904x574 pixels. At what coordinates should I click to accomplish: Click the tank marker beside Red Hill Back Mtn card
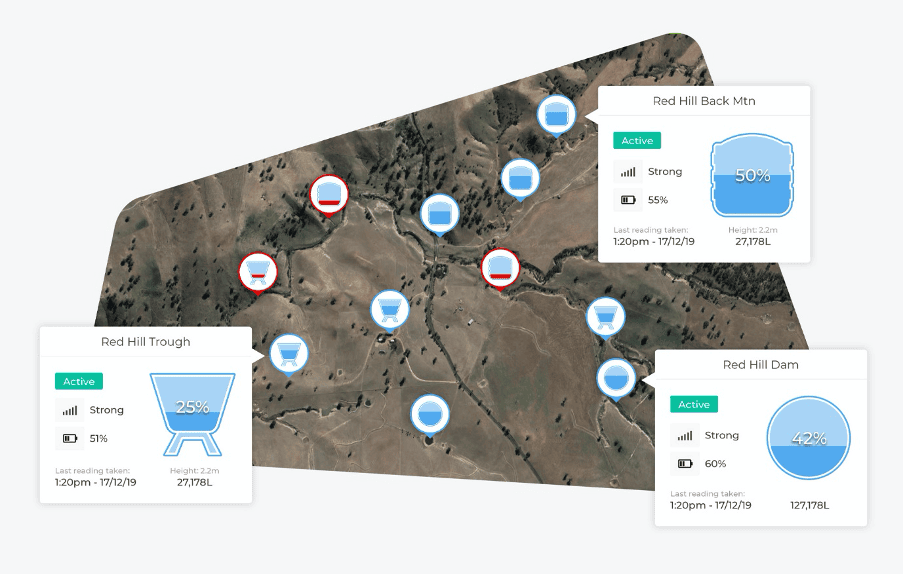[x=556, y=115]
